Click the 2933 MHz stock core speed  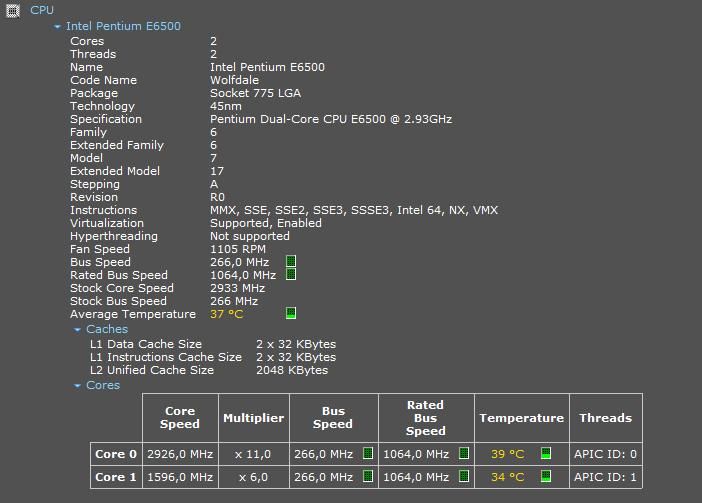point(238,287)
